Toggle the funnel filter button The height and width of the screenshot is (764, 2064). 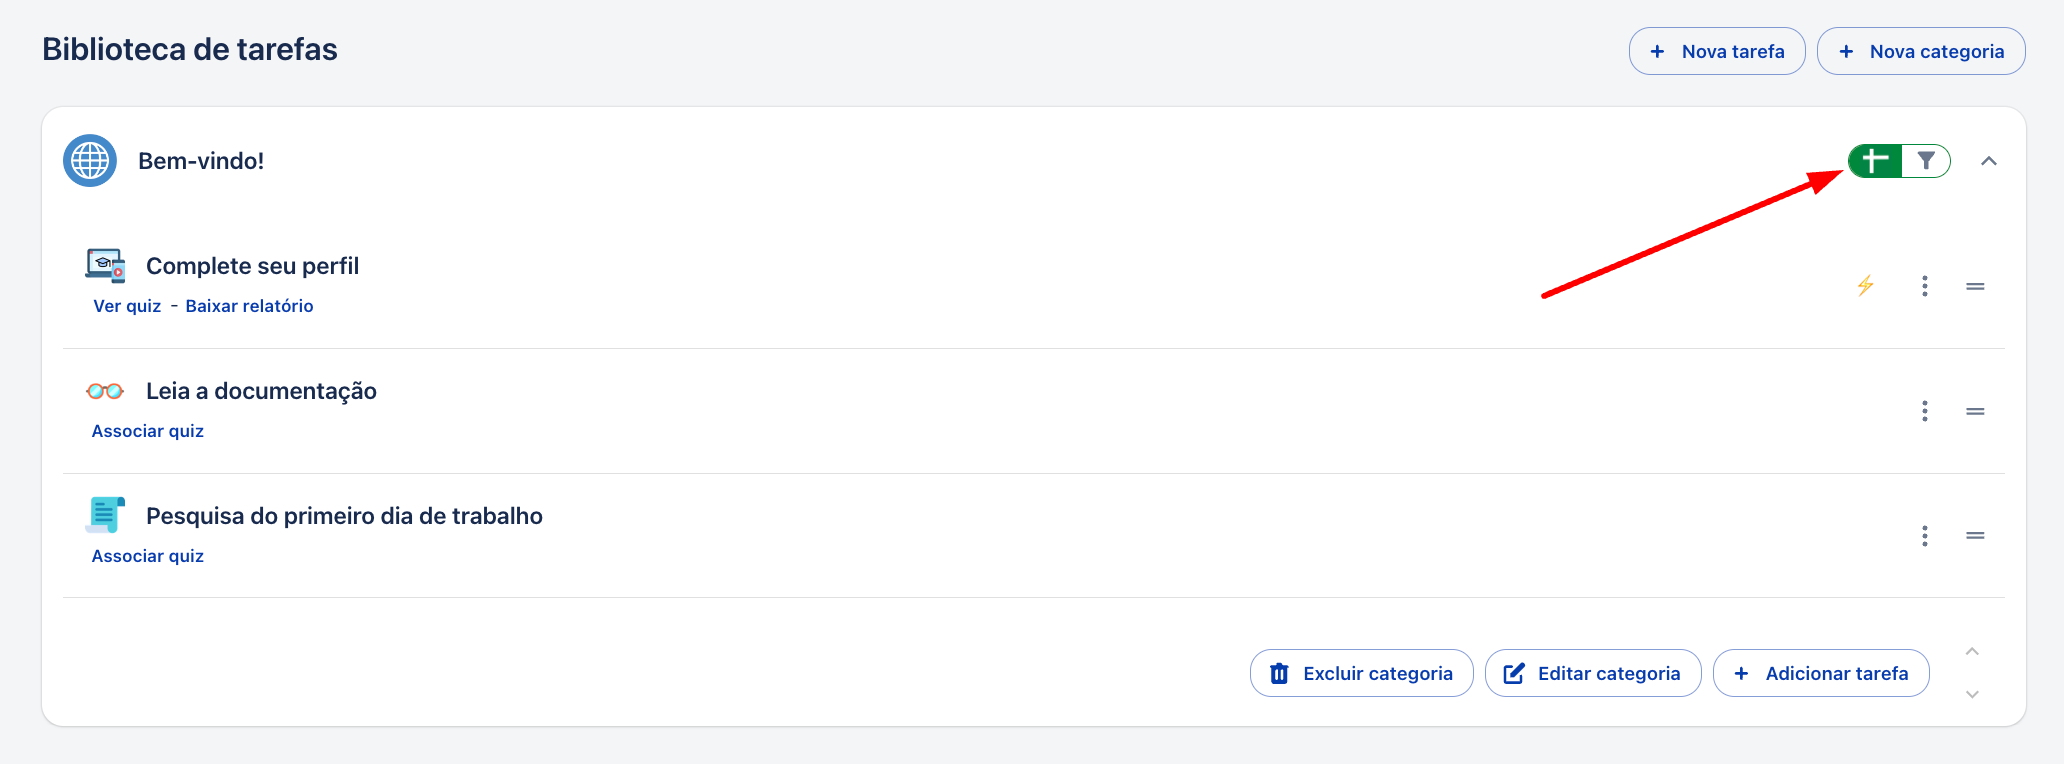click(x=1925, y=161)
